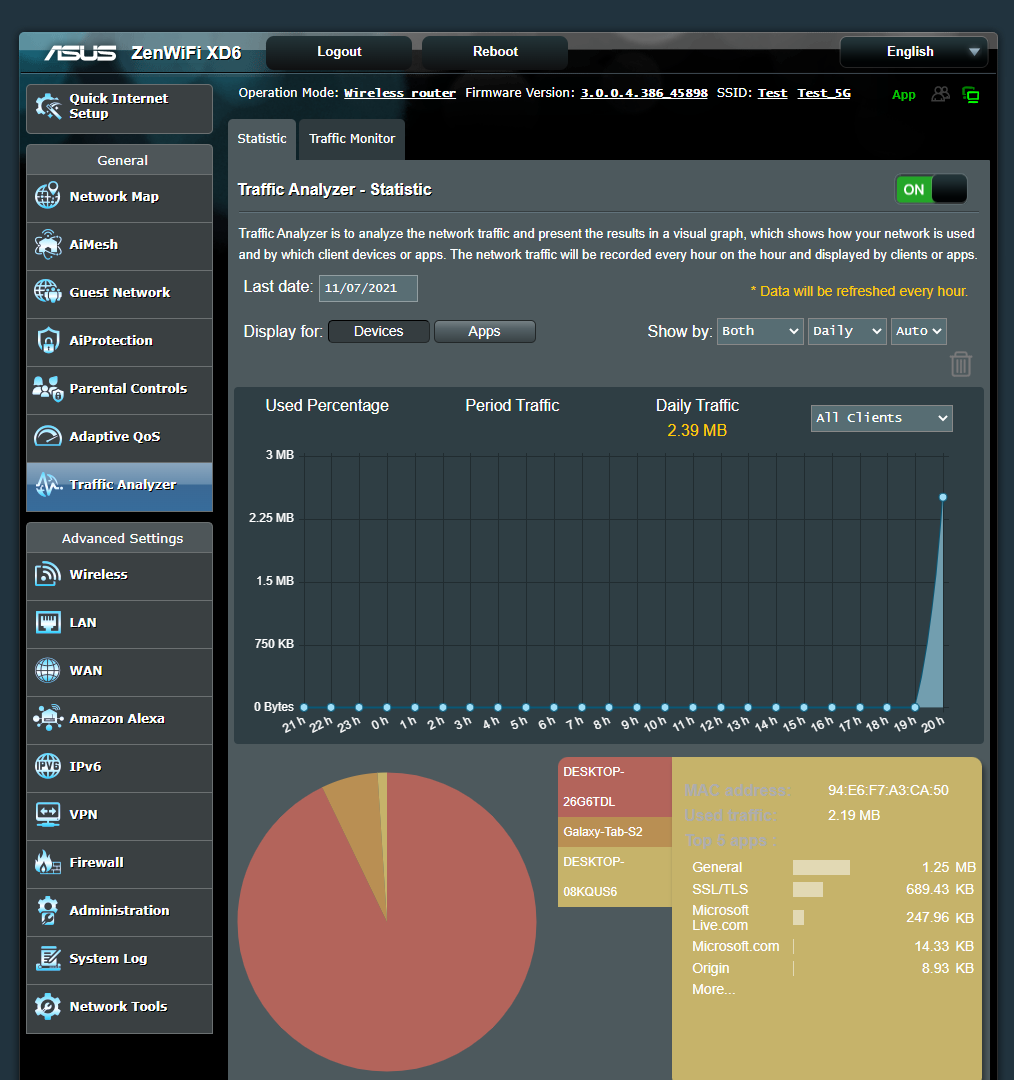Click the trash can delete data icon
Screen dimensions: 1014x1080
point(961,364)
